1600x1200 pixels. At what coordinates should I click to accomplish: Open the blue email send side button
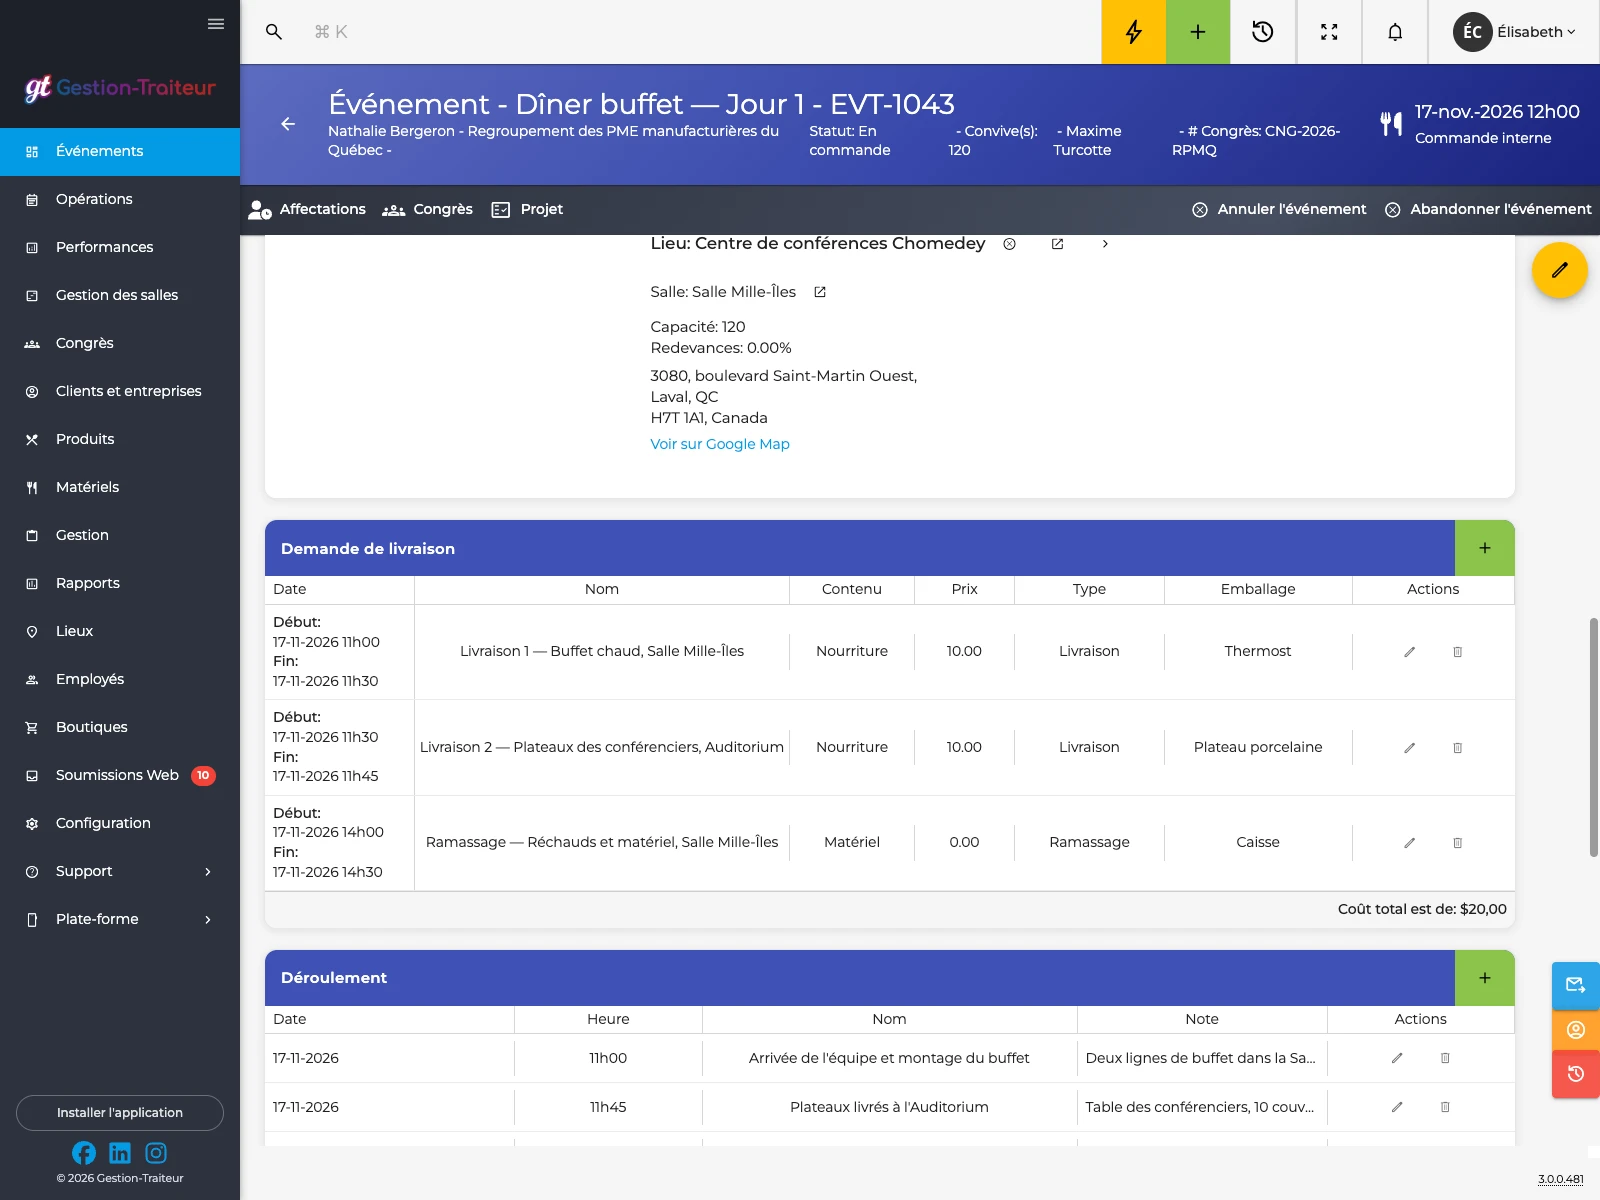click(x=1576, y=985)
